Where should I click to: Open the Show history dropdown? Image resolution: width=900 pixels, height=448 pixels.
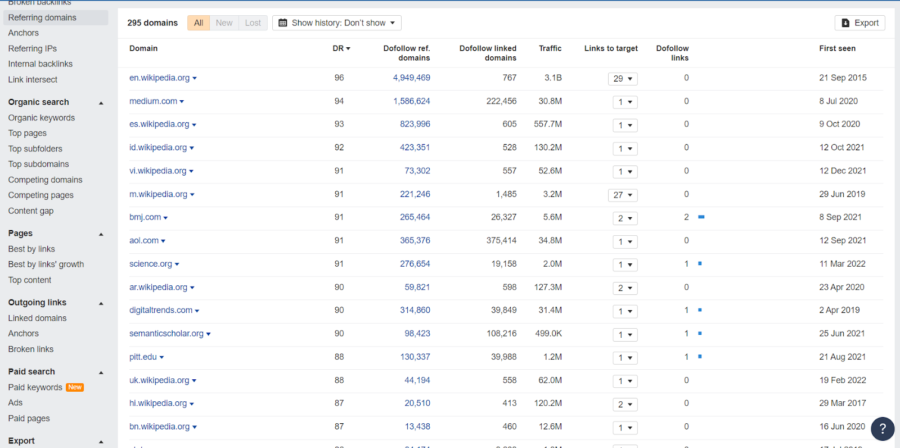[x=337, y=23]
